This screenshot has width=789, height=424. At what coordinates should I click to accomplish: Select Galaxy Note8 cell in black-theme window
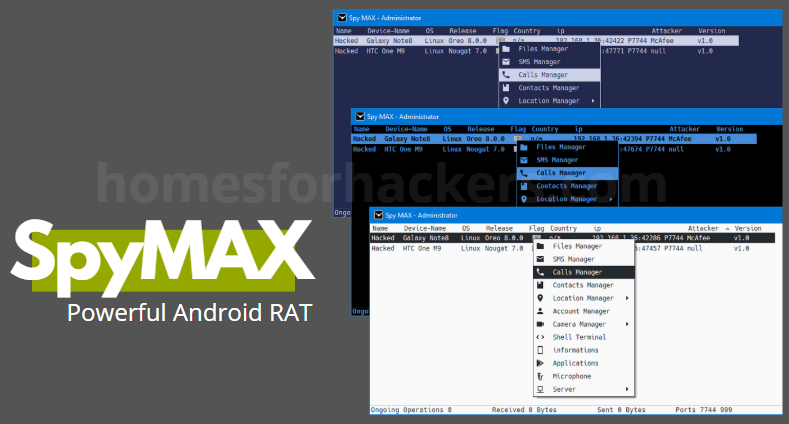[407, 139]
